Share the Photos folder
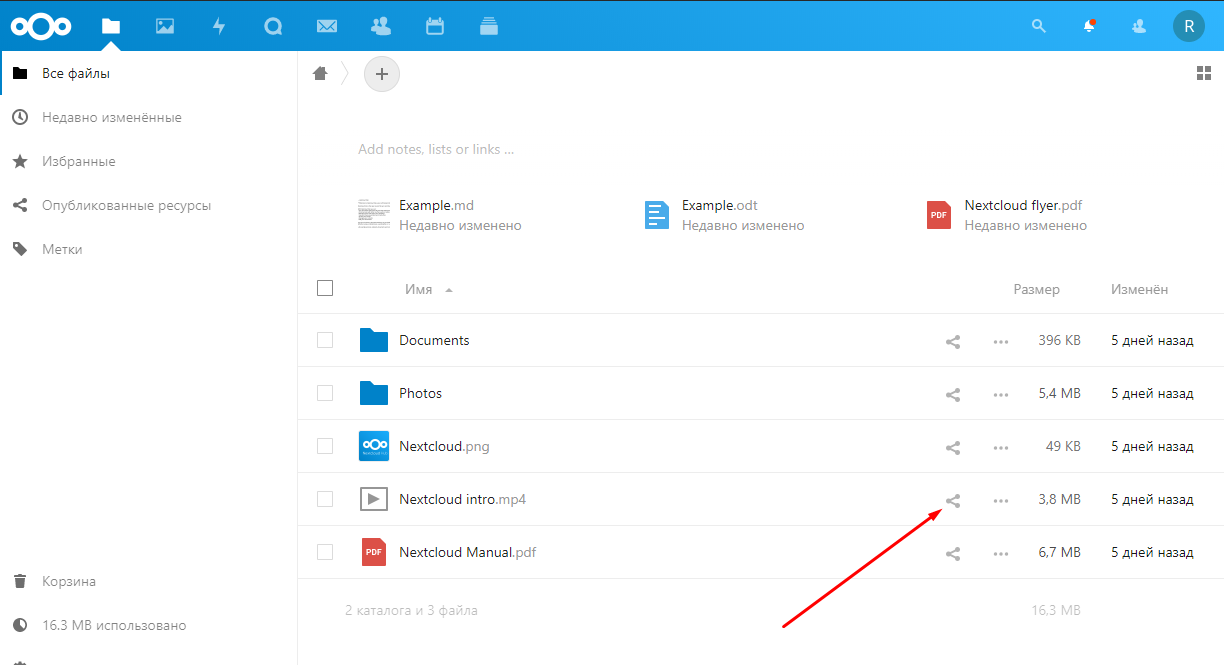Viewport: 1224px width, 665px height. pyautogui.click(x=953, y=394)
